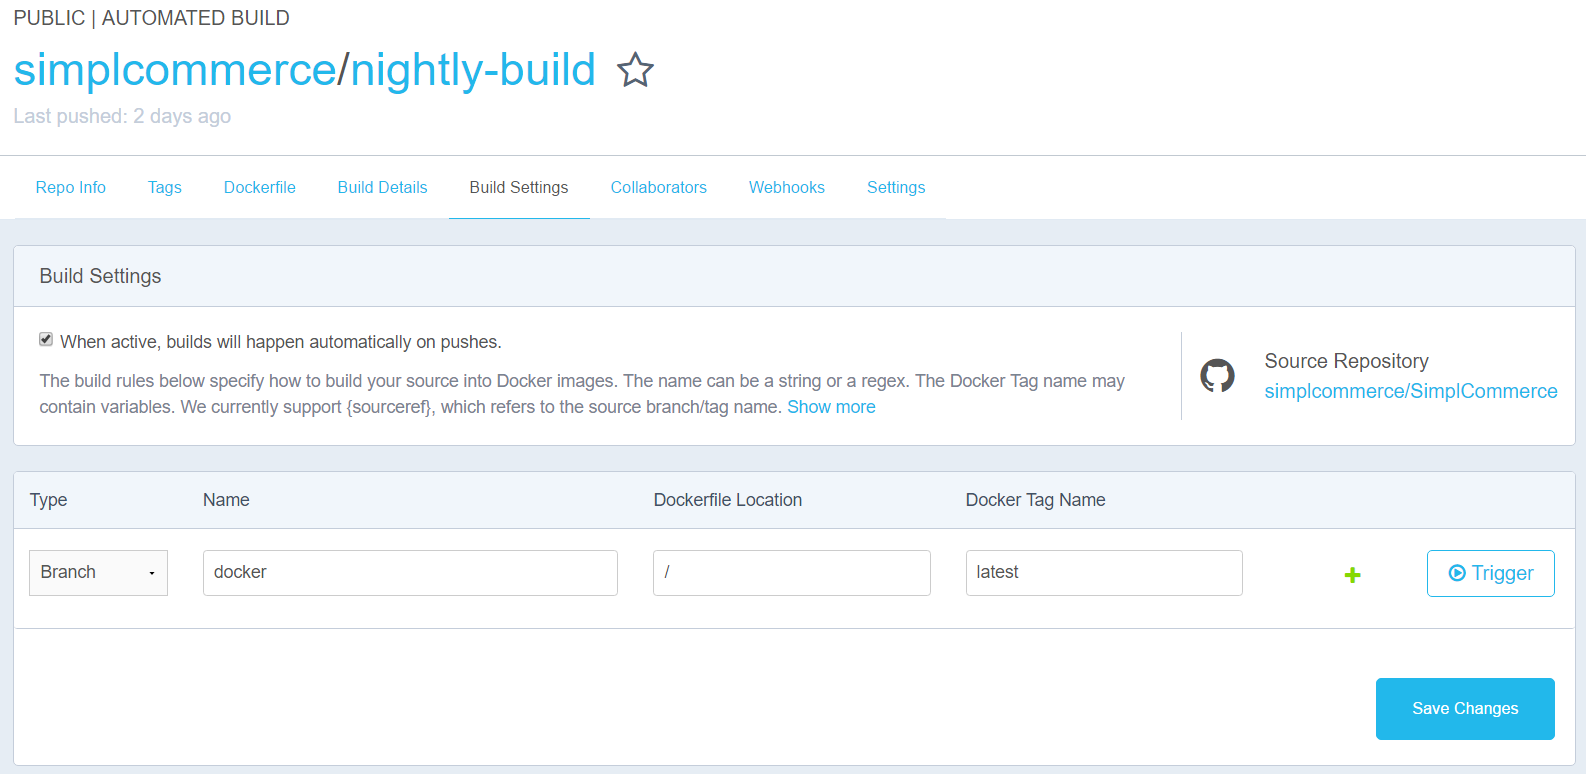Click the Type column header
Screen dimensions: 1586x774
pyautogui.click(x=48, y=500)
